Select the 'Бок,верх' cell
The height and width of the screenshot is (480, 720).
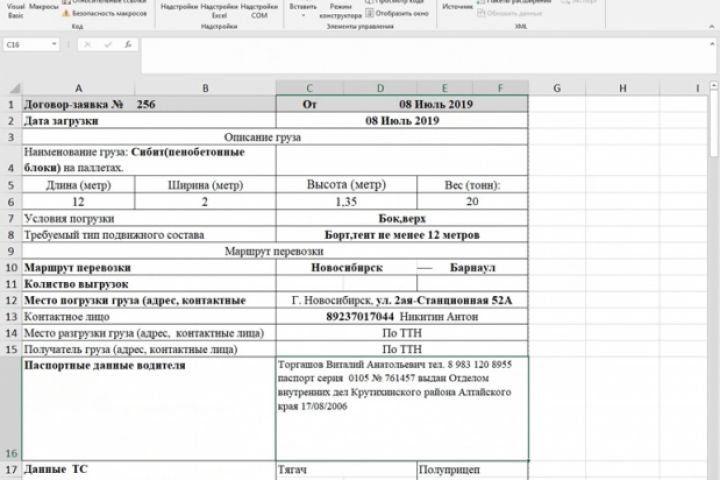[x=402, y=218]
